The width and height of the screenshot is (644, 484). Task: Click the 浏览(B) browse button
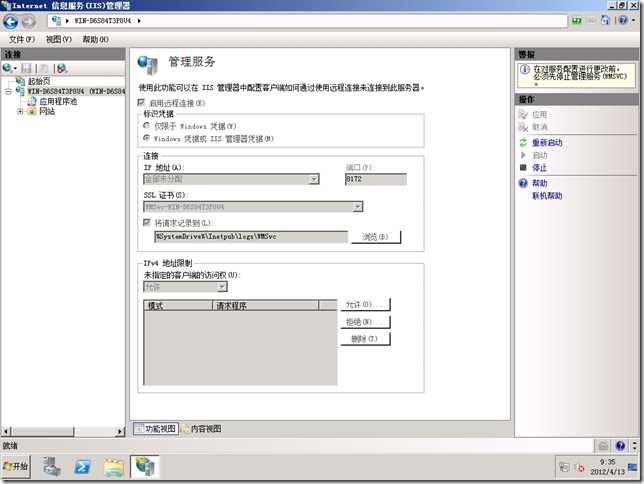(376, 237)
